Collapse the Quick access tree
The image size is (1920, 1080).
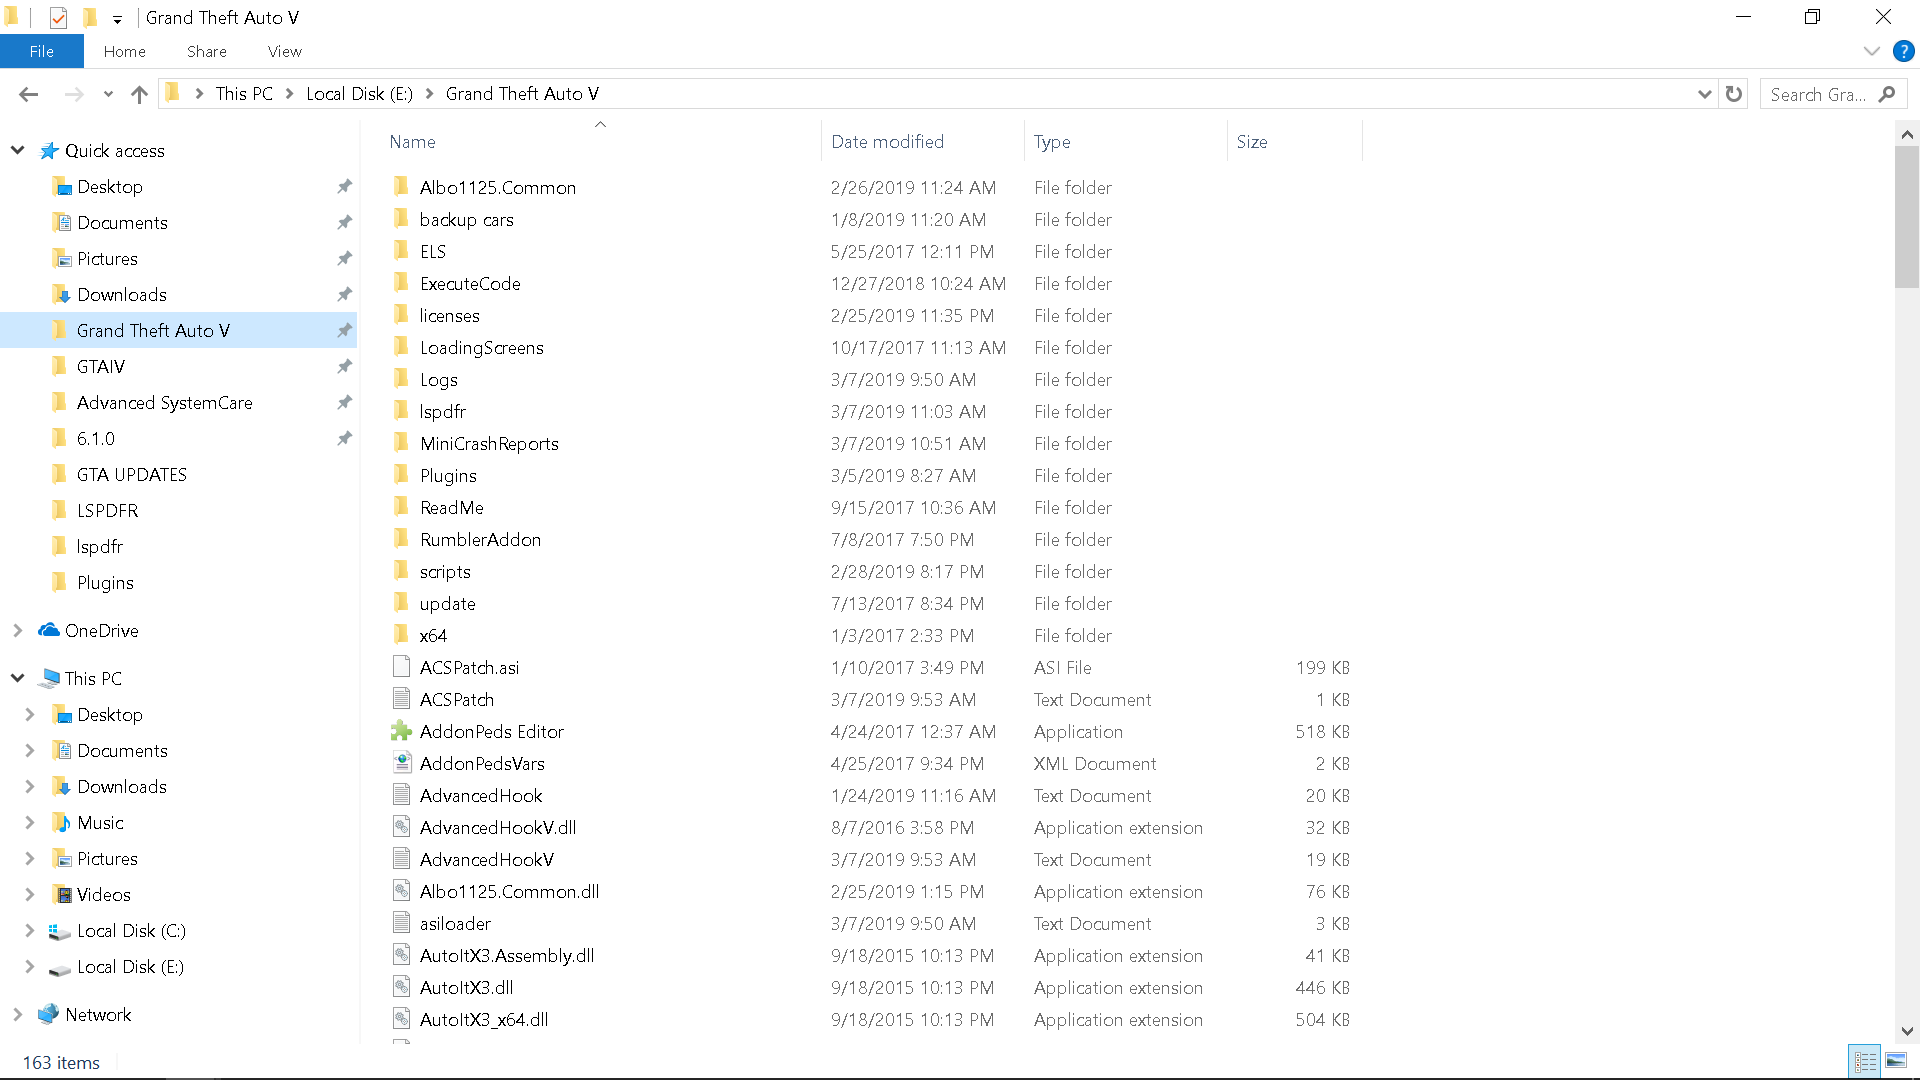pyautogui.click(x=18, y=151)
